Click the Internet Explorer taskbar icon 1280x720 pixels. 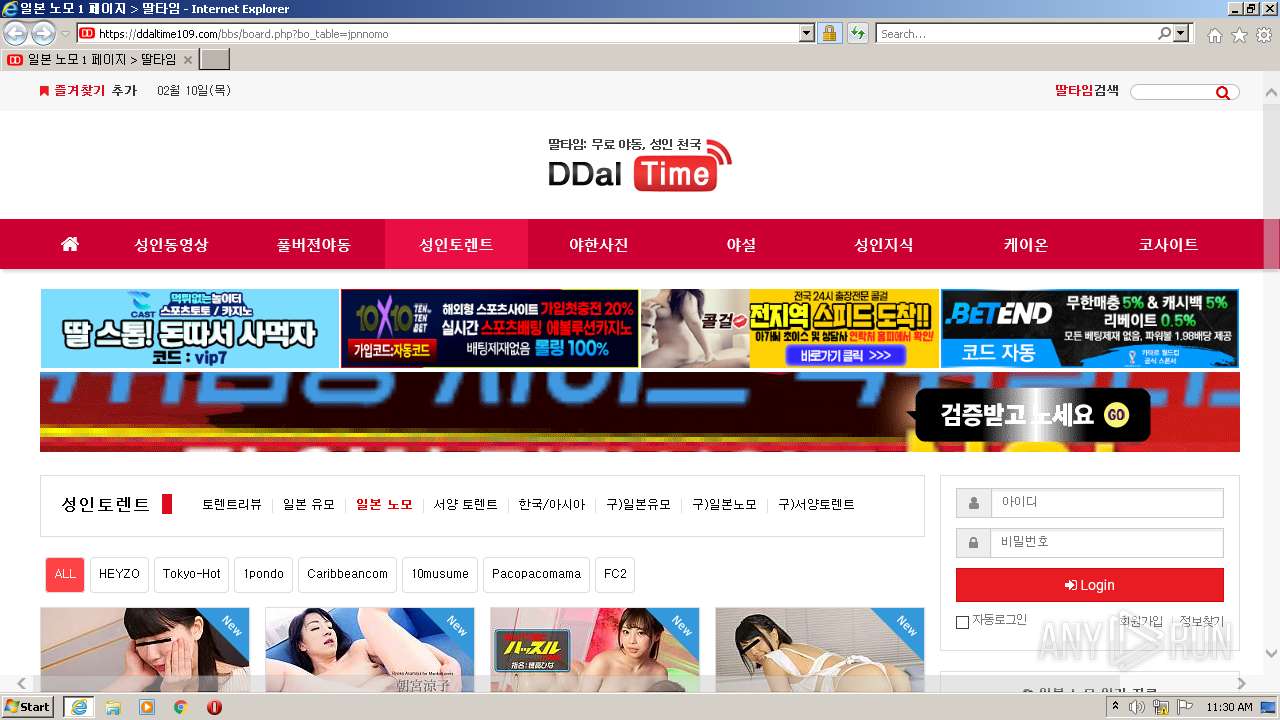tap(78, 706)
